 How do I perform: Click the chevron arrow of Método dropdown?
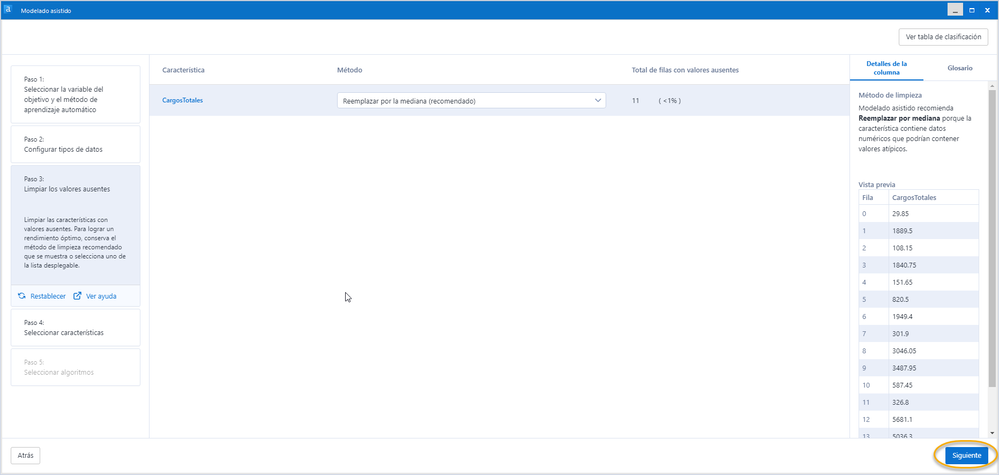tap(598, 101)
